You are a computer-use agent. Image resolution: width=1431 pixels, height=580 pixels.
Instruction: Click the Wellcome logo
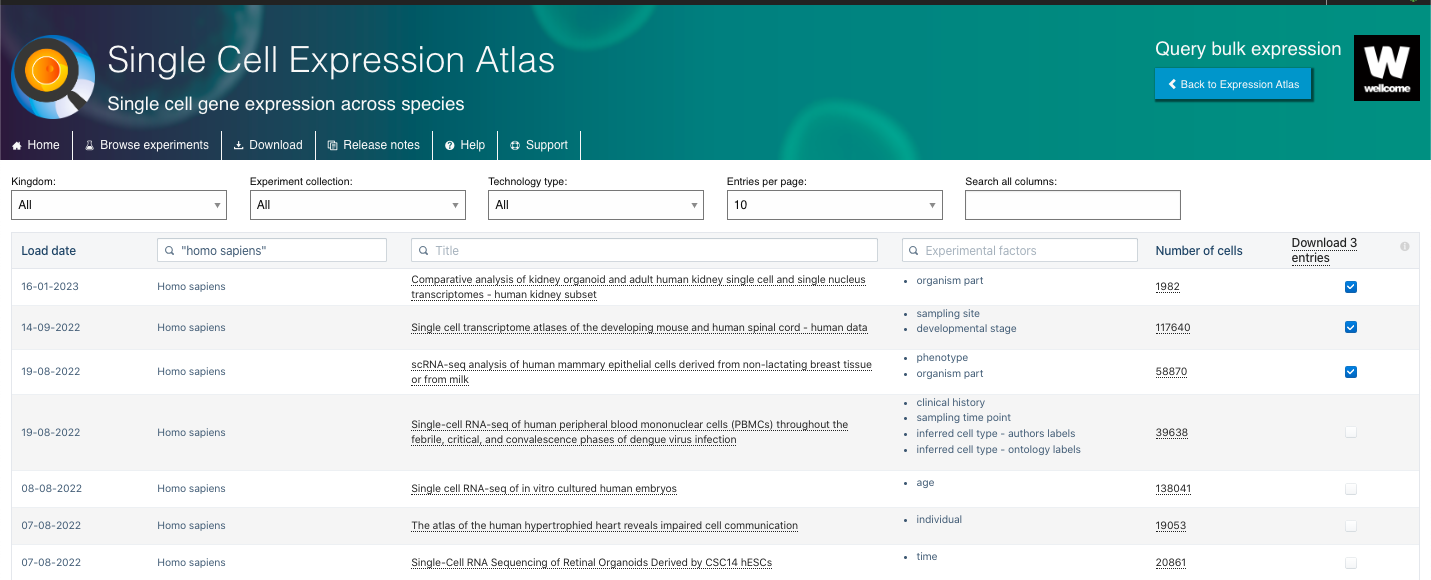point(1386,68)
